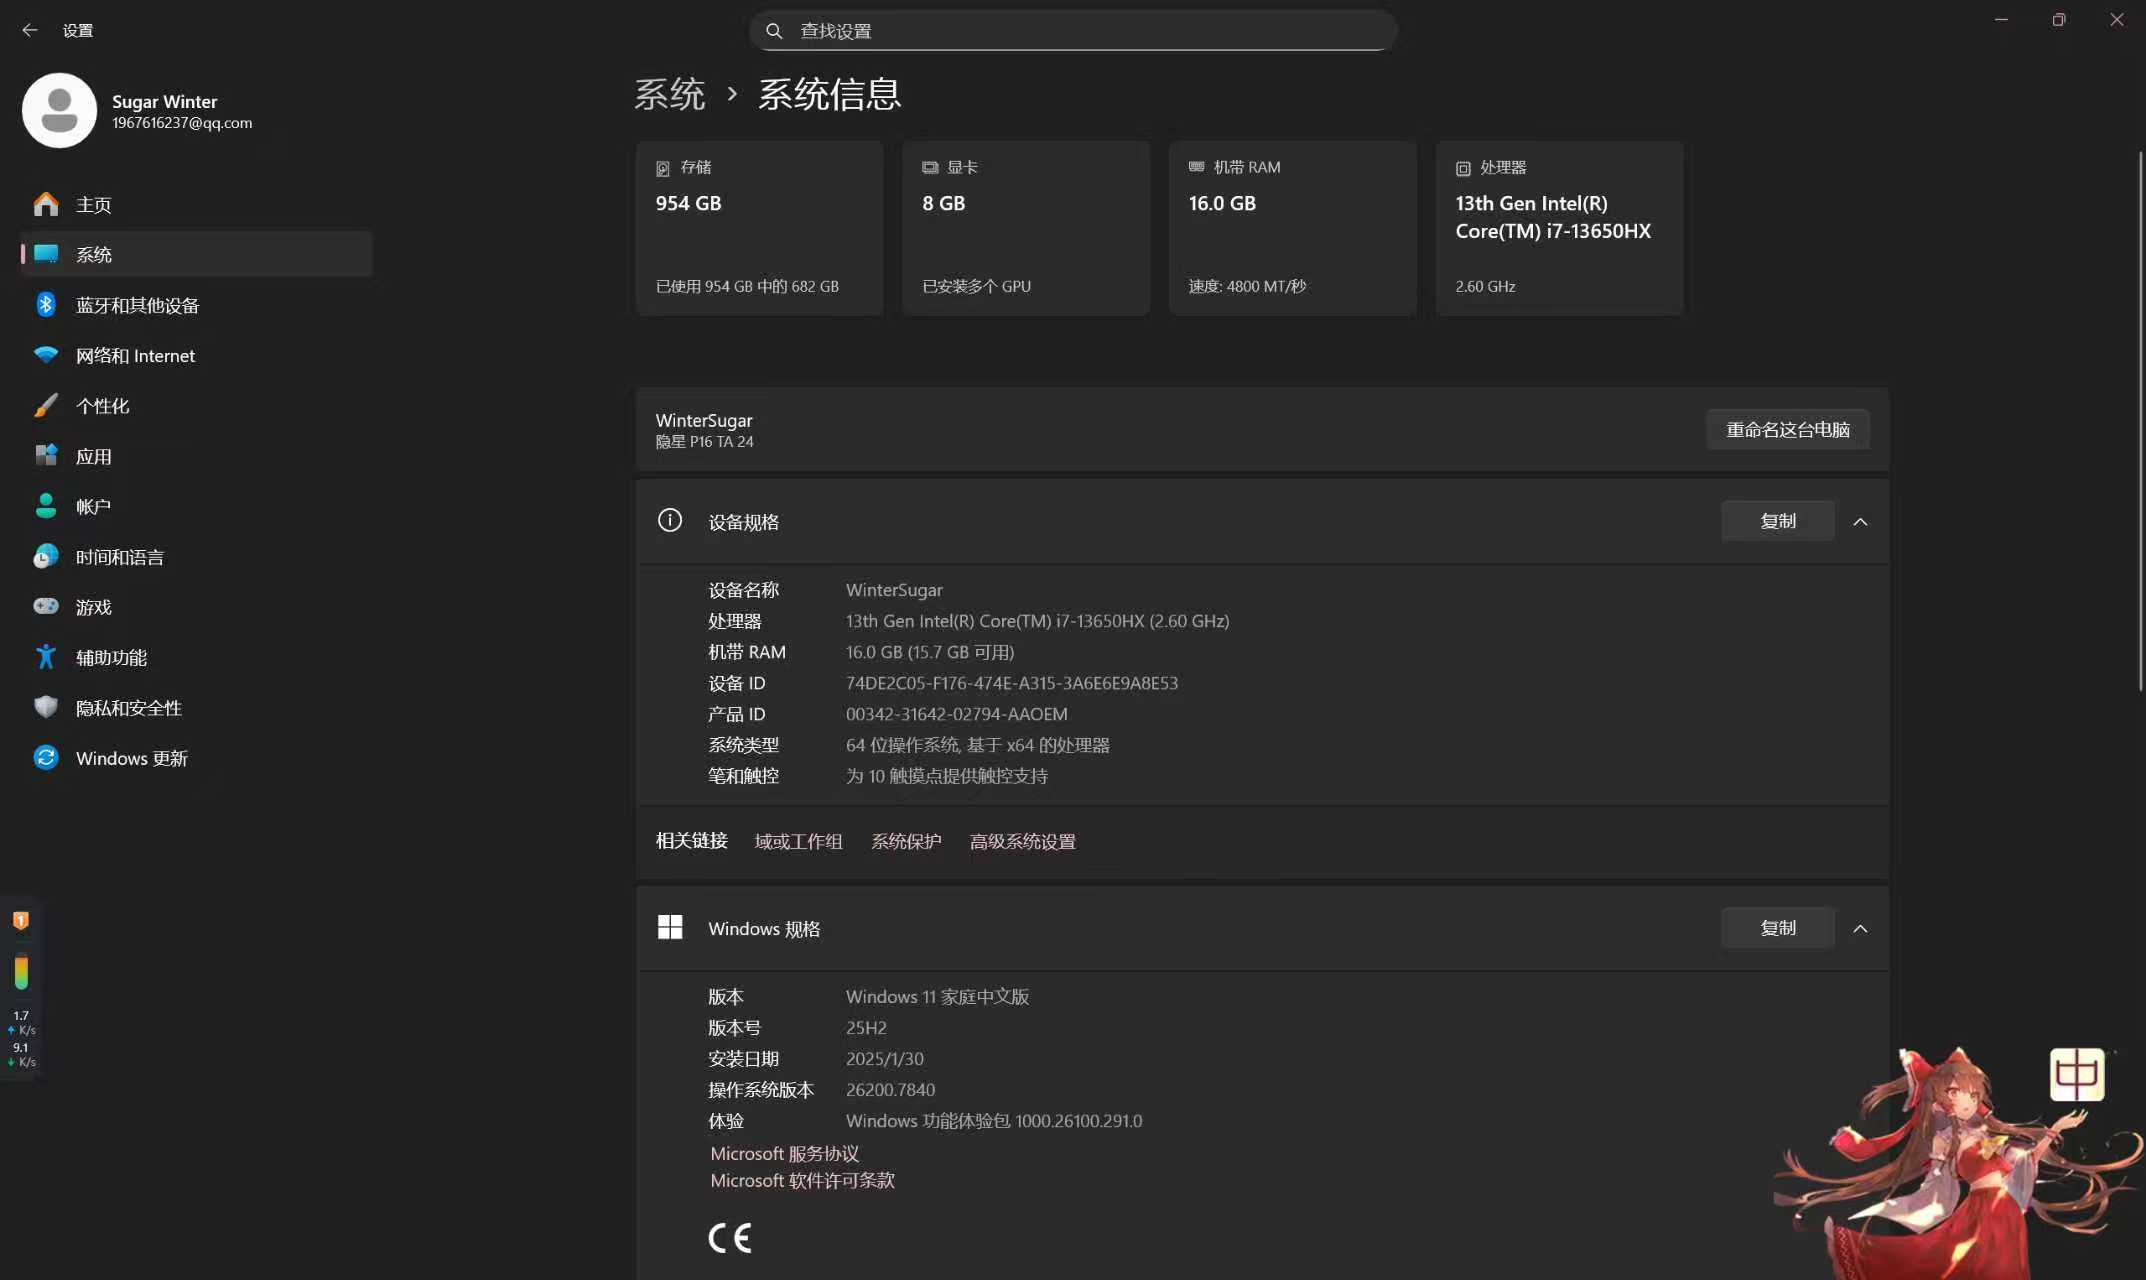
Task: Open Microsoft Services Agreement link
Action: tap(784, 1153)
